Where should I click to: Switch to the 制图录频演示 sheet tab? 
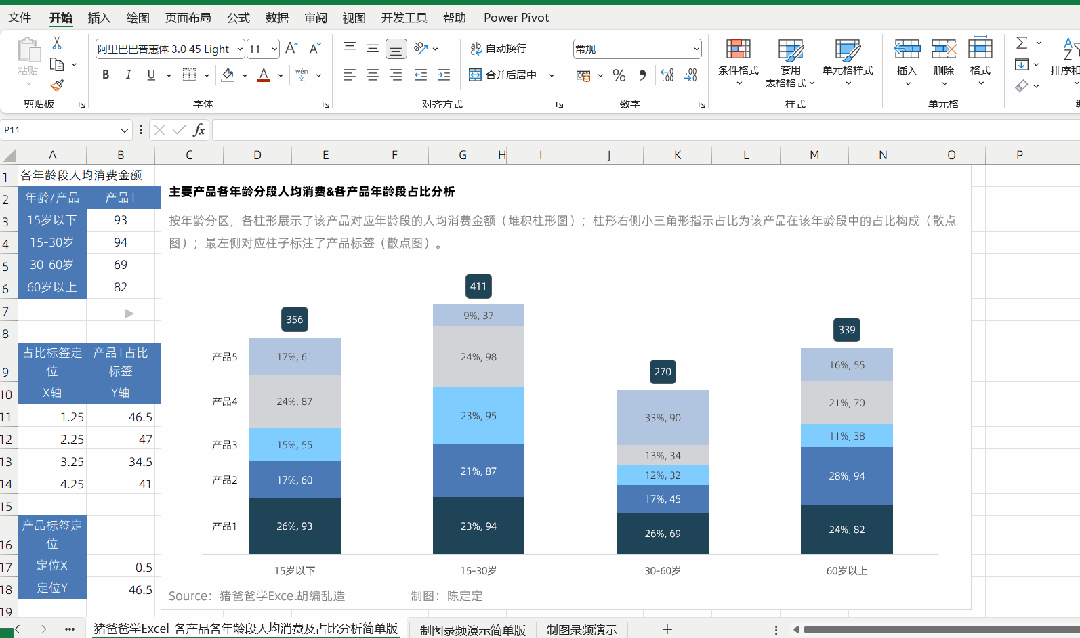pos(582,629)
